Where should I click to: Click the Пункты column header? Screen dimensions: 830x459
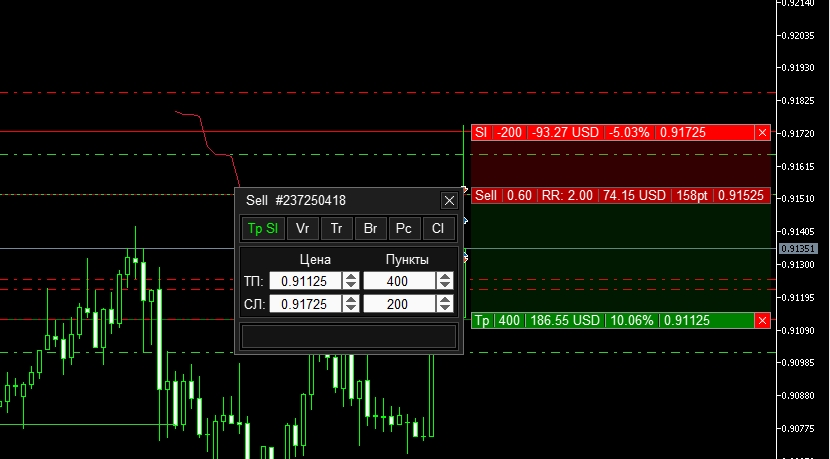(407, 259)
